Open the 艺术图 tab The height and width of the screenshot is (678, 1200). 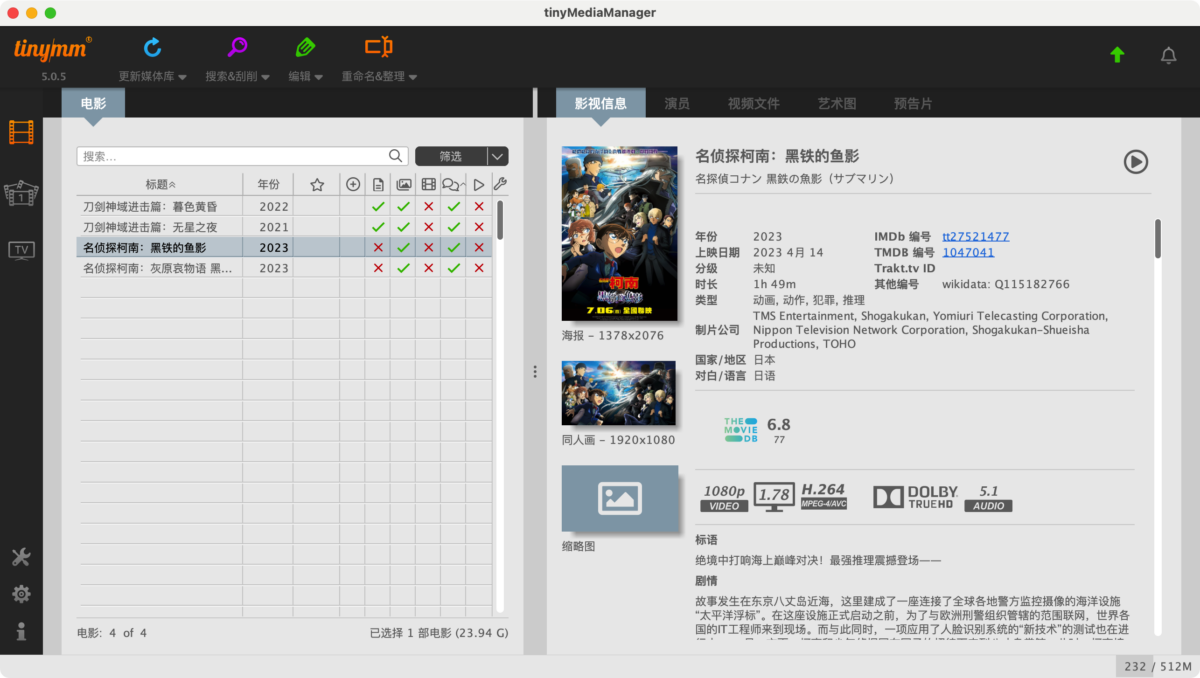[837, 103]
